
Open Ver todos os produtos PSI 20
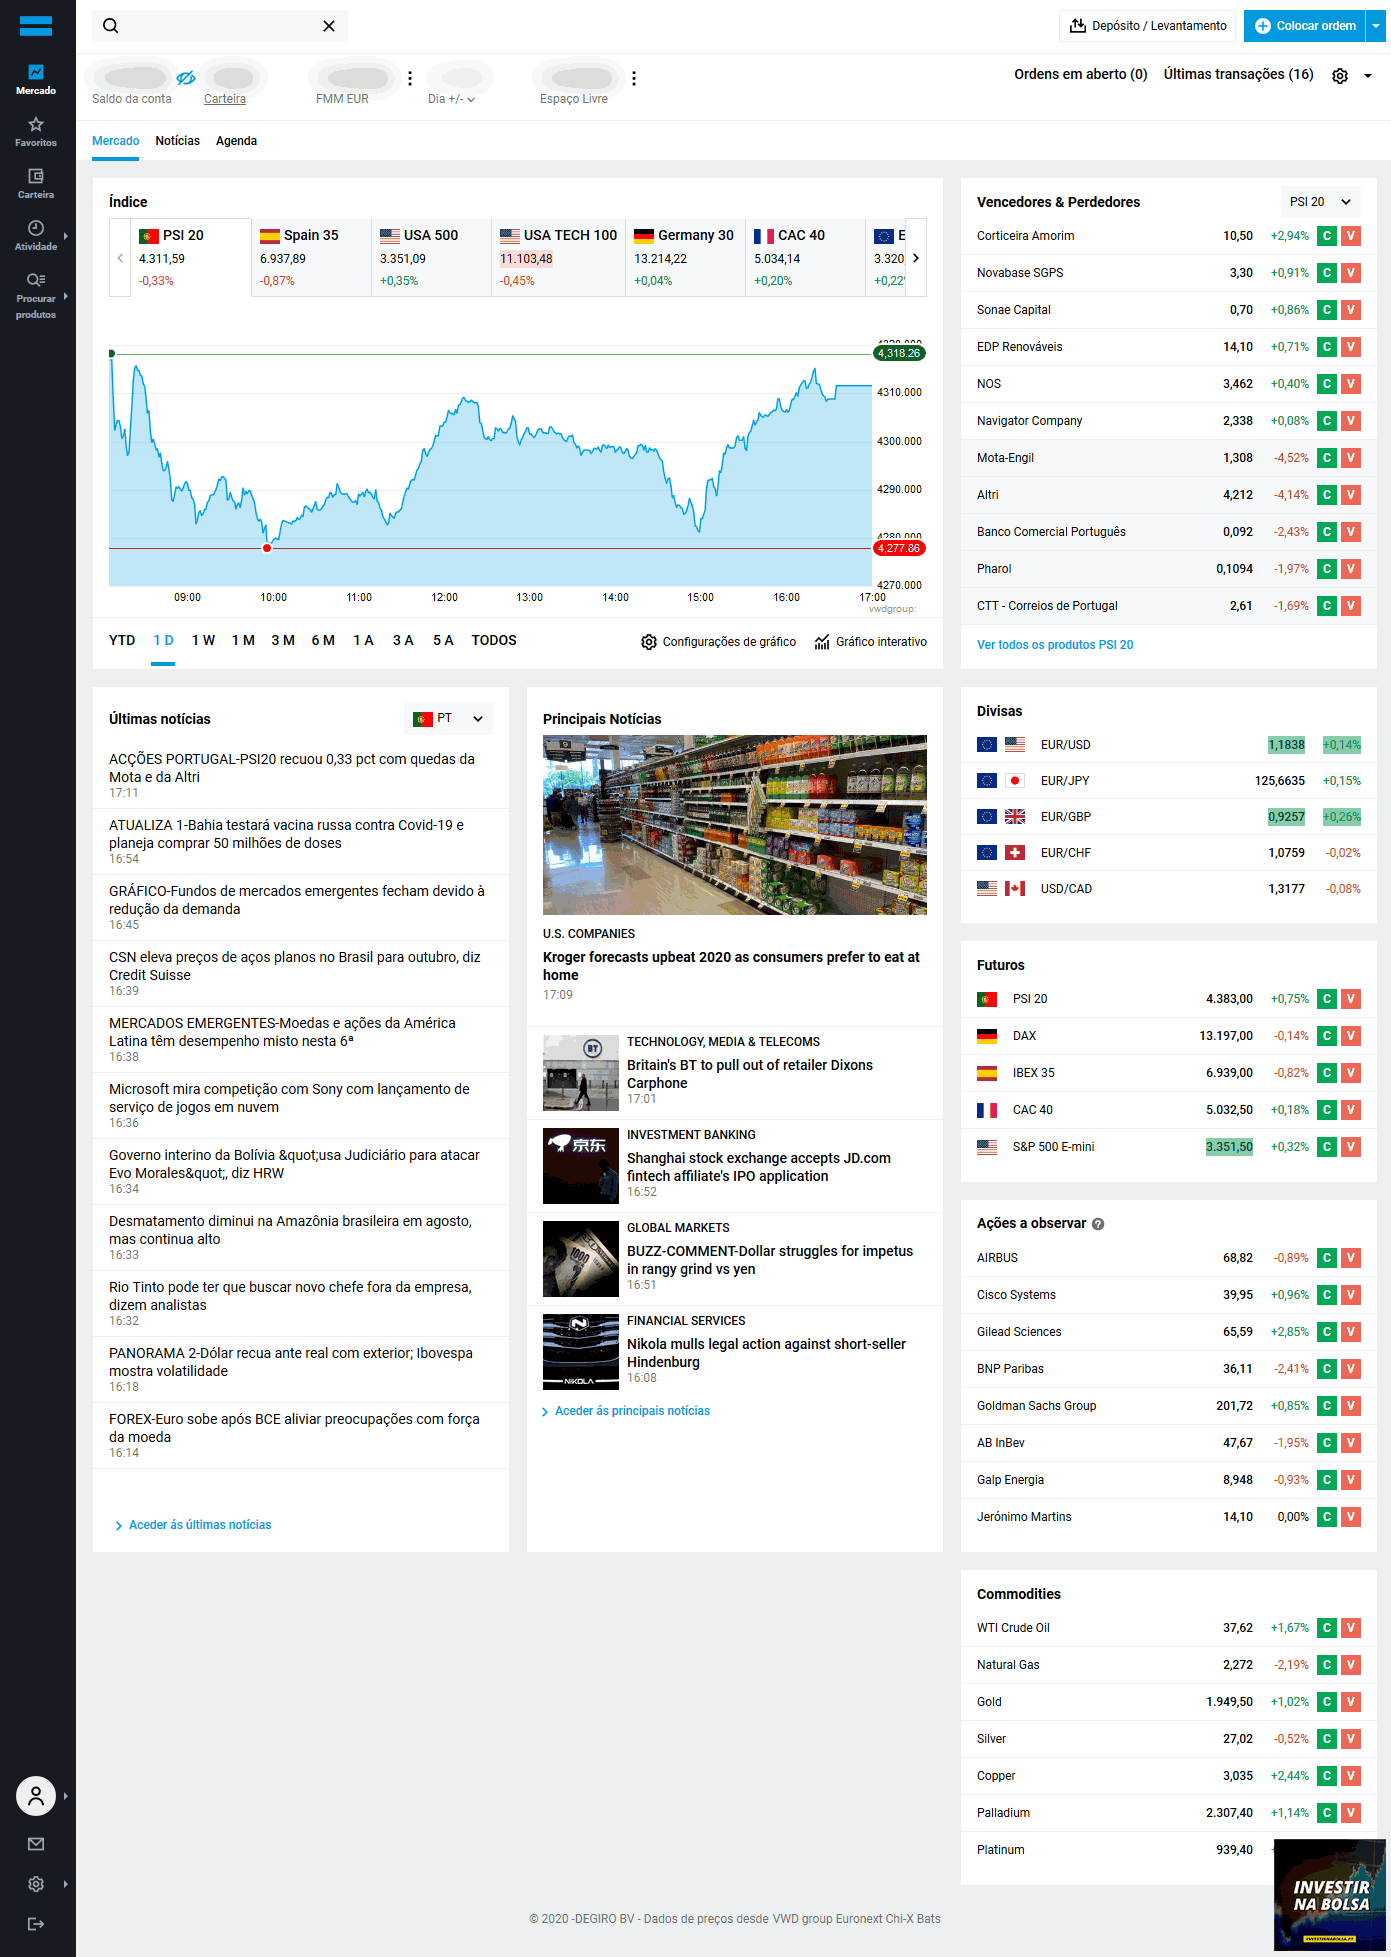pyautogui.click(x=1055, y=645)
